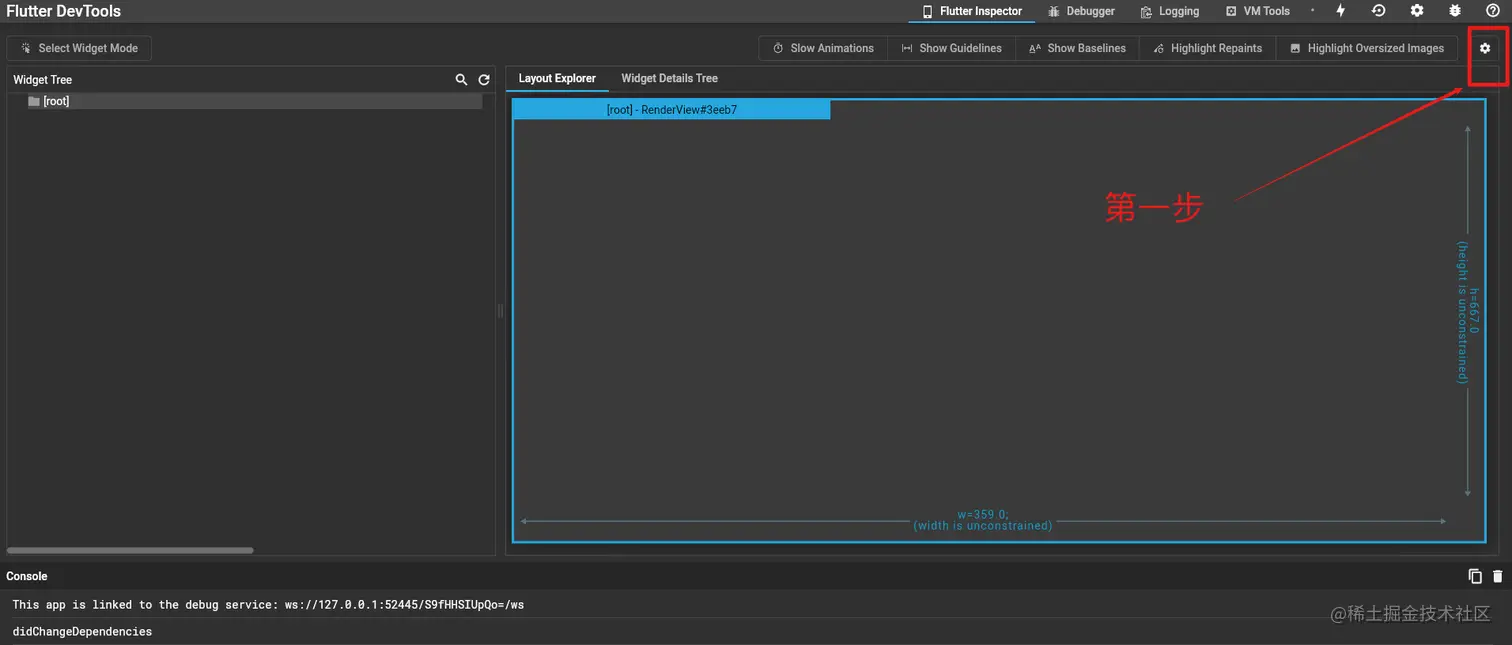Click the w=359.0 width label
1512x645 pixels.
point(982,514)
